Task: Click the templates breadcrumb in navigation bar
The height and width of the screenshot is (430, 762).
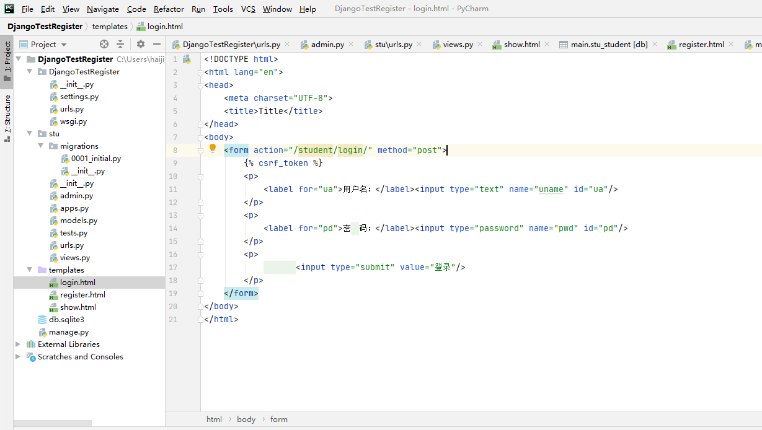Action: click(x=109, y=26)
